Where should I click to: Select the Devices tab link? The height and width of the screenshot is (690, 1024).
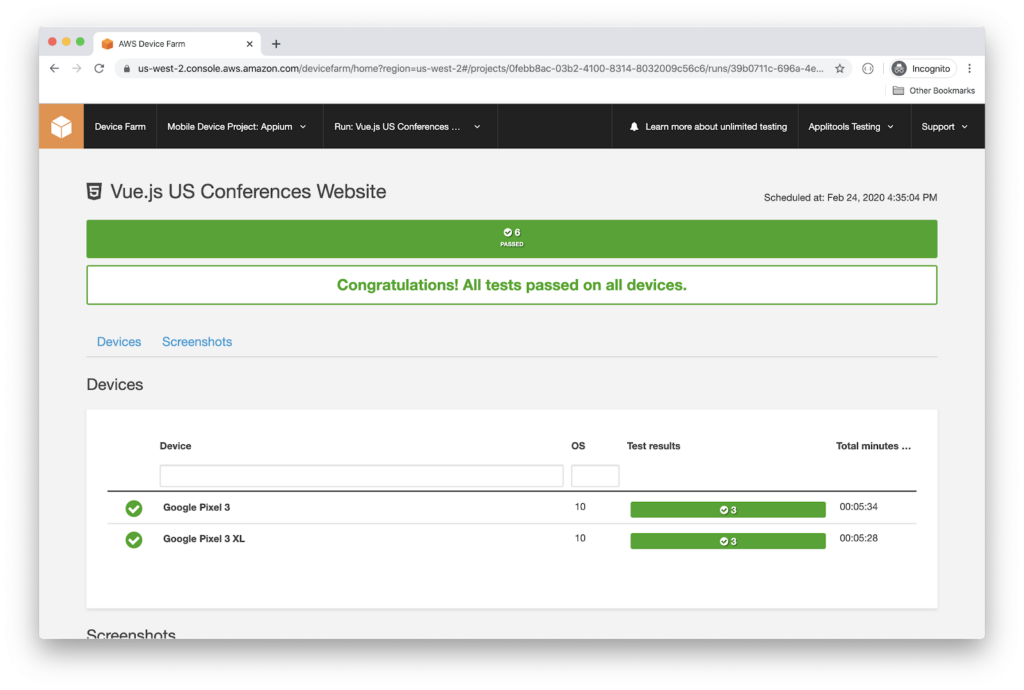(x=119, y=342)
